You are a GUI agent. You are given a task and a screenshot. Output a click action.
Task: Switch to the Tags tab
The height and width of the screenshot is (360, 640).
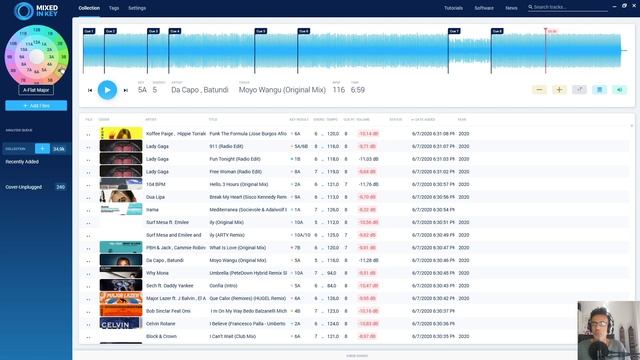click(x=114, y=8)
